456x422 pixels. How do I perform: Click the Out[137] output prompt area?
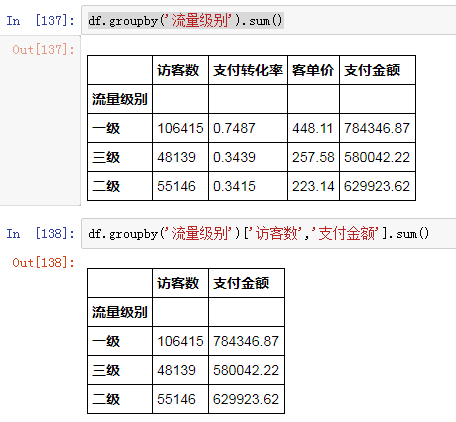(43, 50)
